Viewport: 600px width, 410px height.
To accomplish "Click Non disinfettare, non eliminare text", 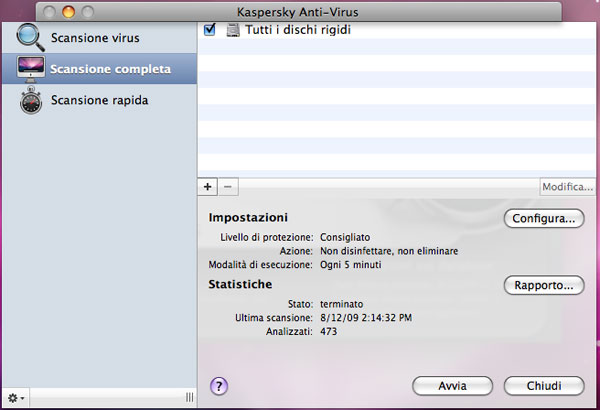I will coord(389,251).
